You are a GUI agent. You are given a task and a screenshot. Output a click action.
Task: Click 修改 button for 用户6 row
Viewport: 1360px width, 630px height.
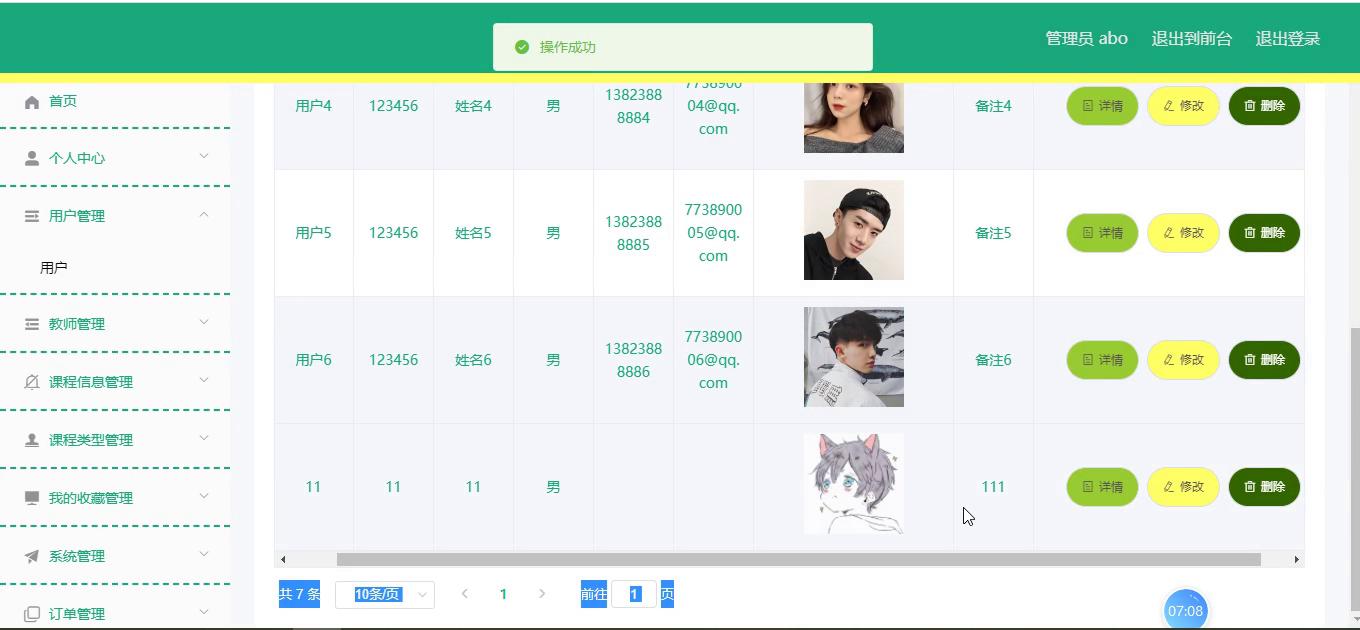tap(1183, 360)
